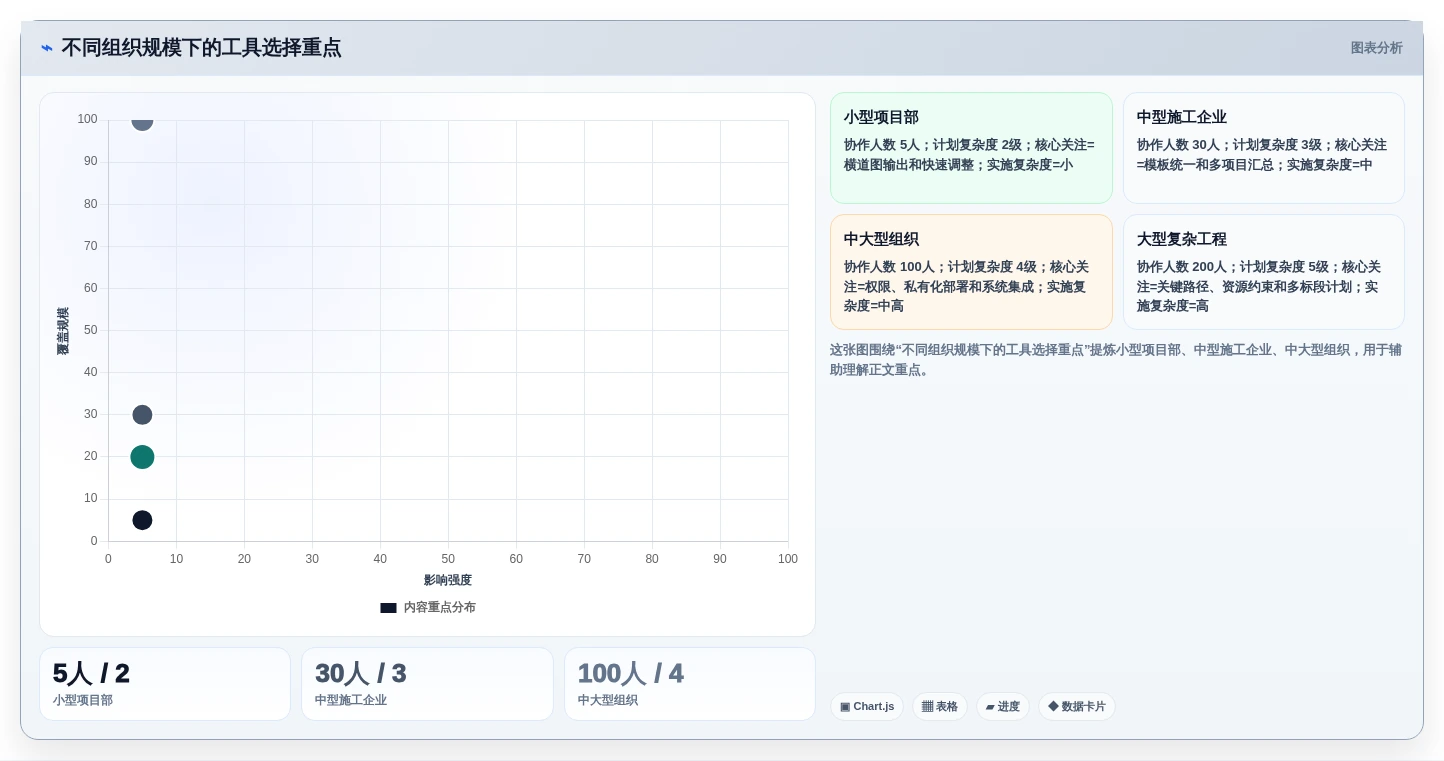The height and width of the screenshot is (761, 1444).
Task: Click the 图表分析 label in header
Action: point(1376,48)
